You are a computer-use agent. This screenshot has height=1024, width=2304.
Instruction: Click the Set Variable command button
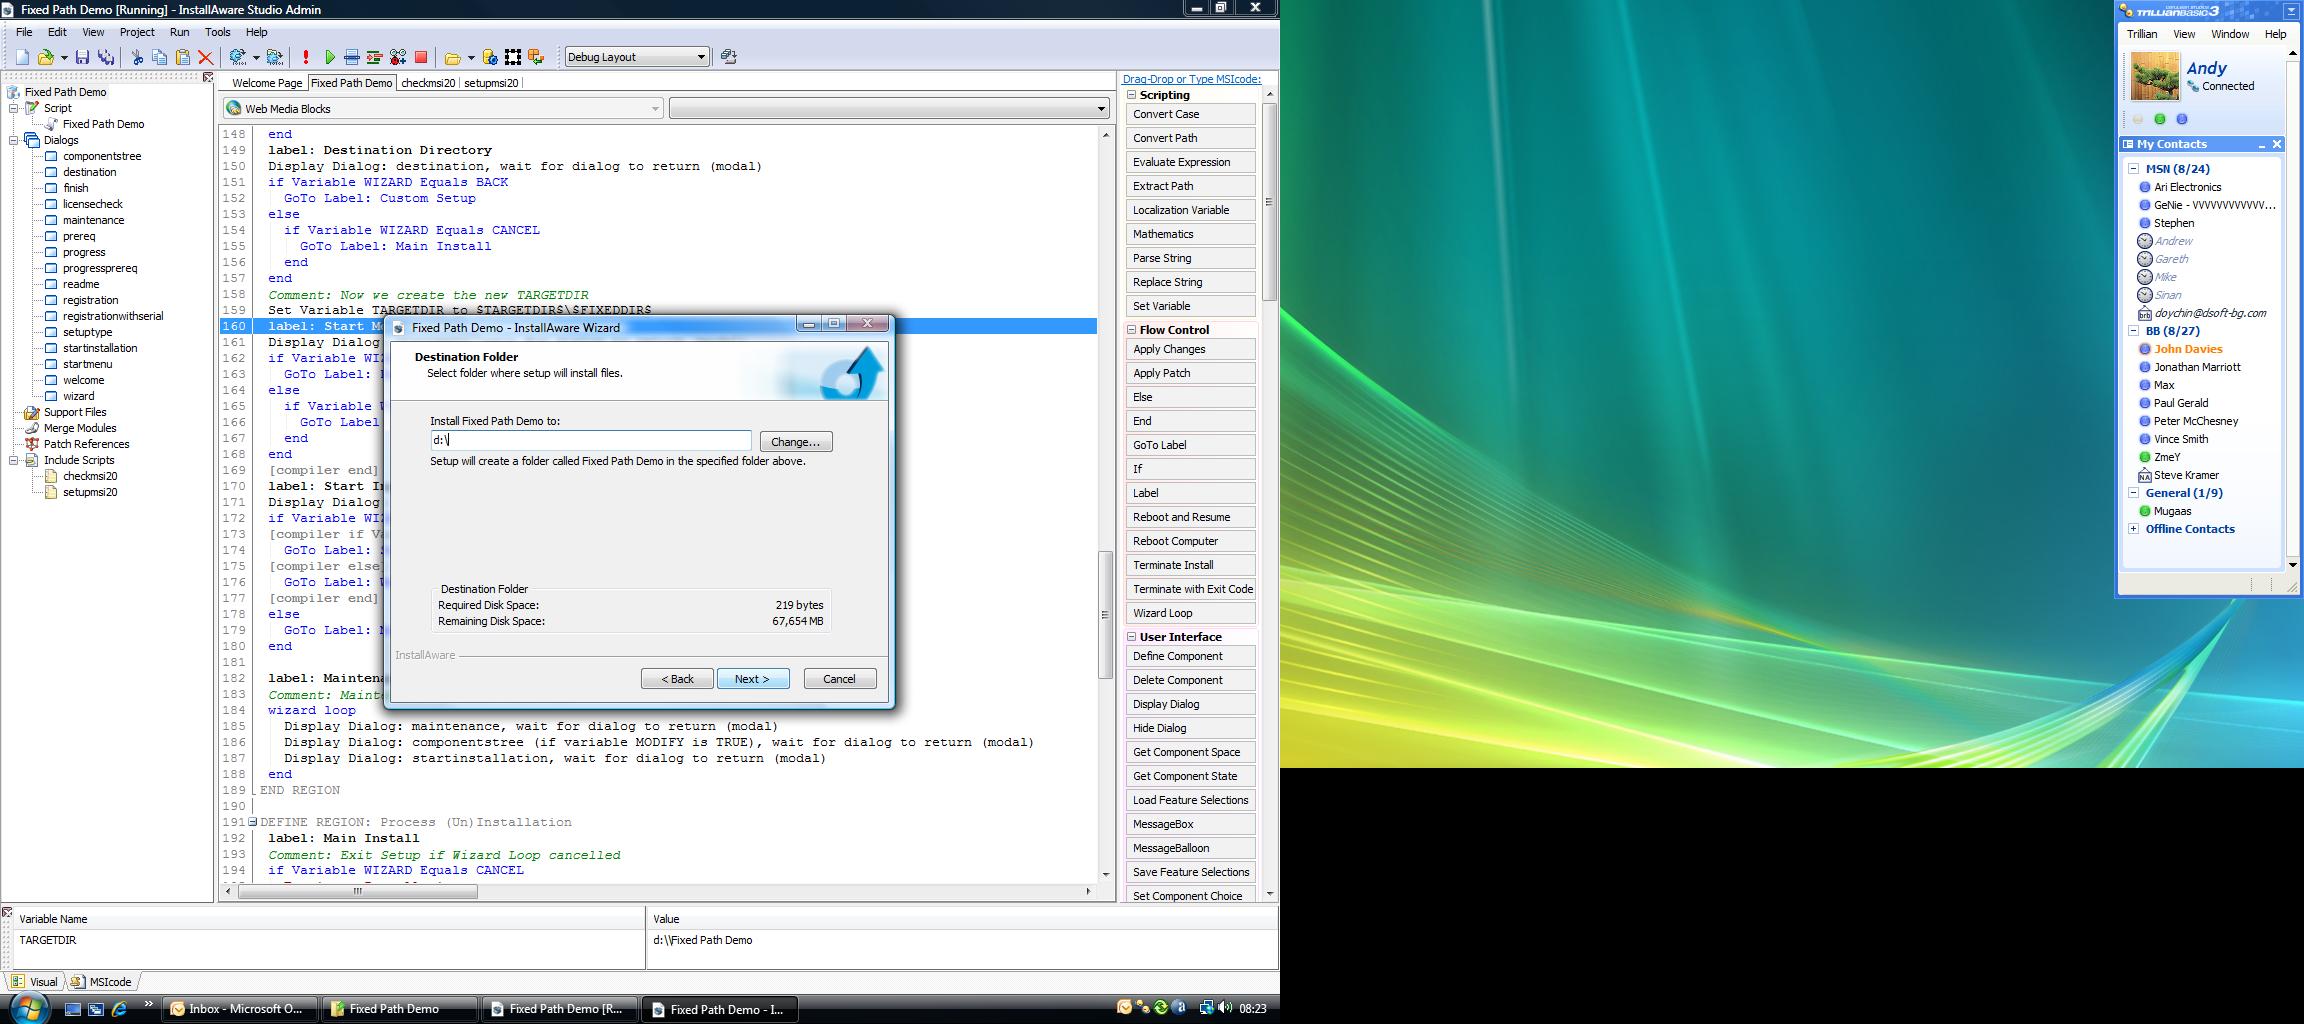click(1190, 306)
